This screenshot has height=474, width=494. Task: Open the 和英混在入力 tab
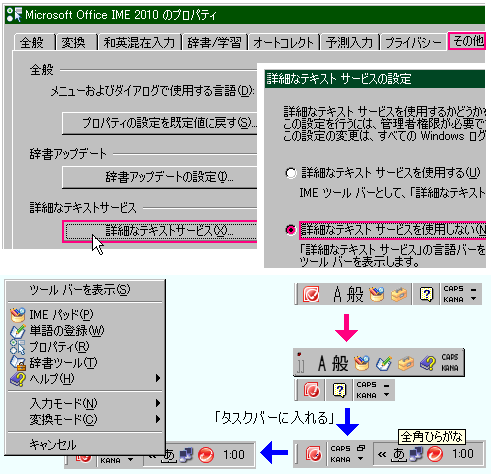click(139, 42)
